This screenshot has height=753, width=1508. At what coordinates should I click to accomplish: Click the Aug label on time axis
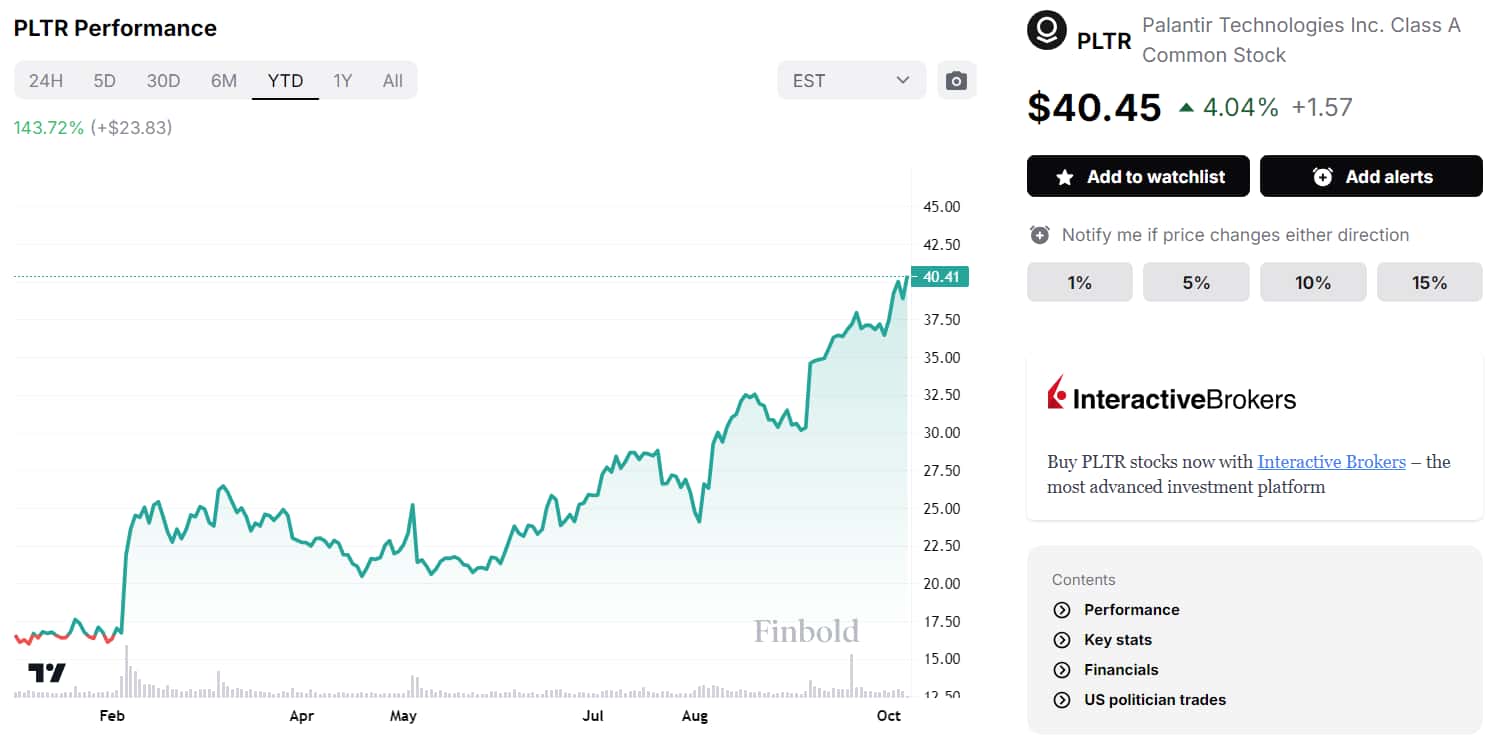click(694, 716)
